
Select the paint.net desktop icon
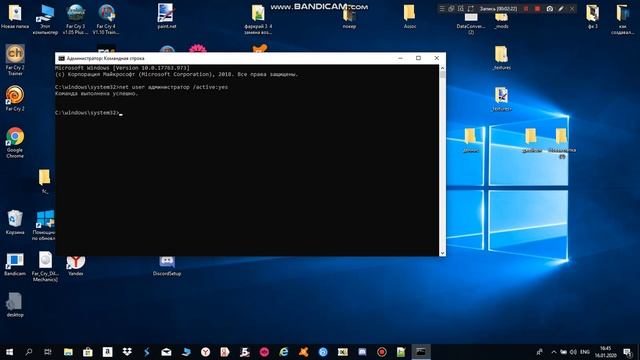coord(167,16)
